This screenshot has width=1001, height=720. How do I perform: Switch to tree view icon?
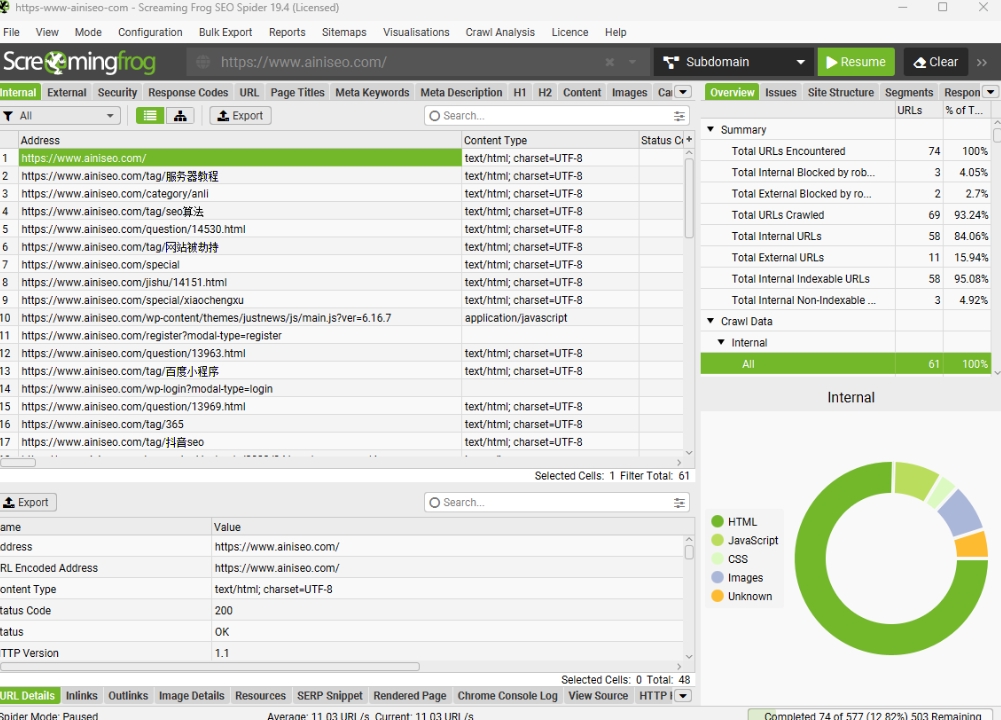point(180,116)
